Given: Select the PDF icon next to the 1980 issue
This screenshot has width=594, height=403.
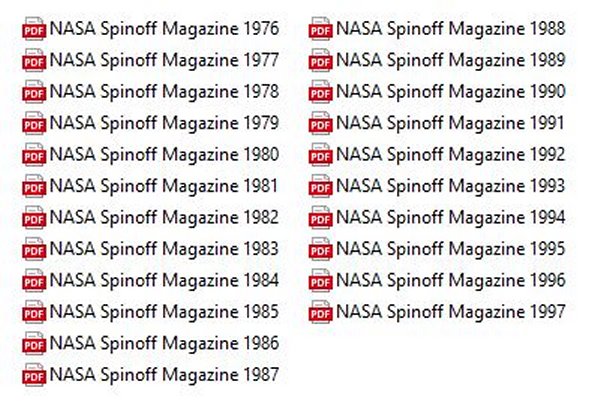Looking at the screenshot, I should point(34,155).
